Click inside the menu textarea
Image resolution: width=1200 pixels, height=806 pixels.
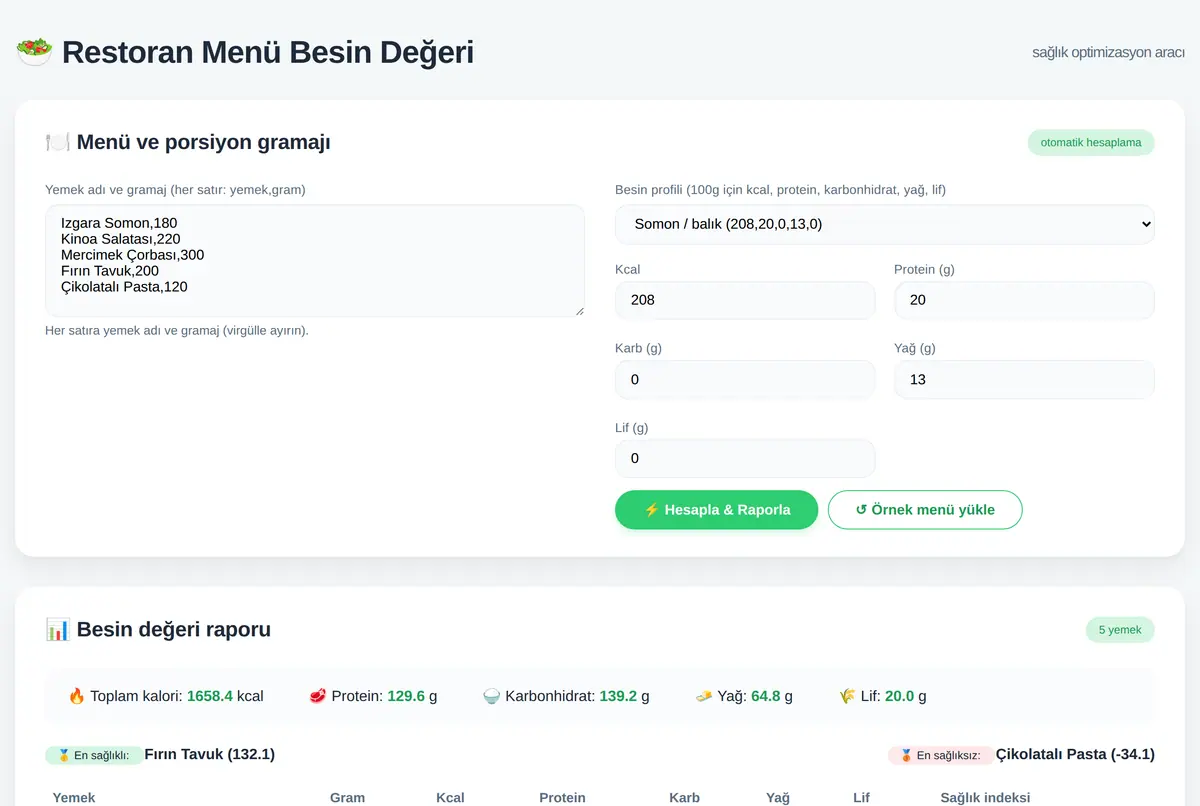pos(315,261)
